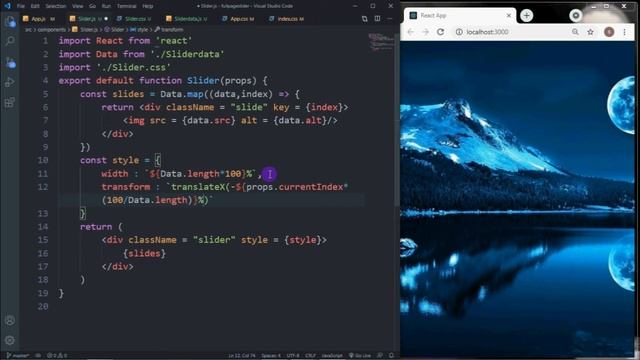The height and width of the screenshot is (360, 640).
Task: Open errors and warnings in status bar
Action: (57, 356)
